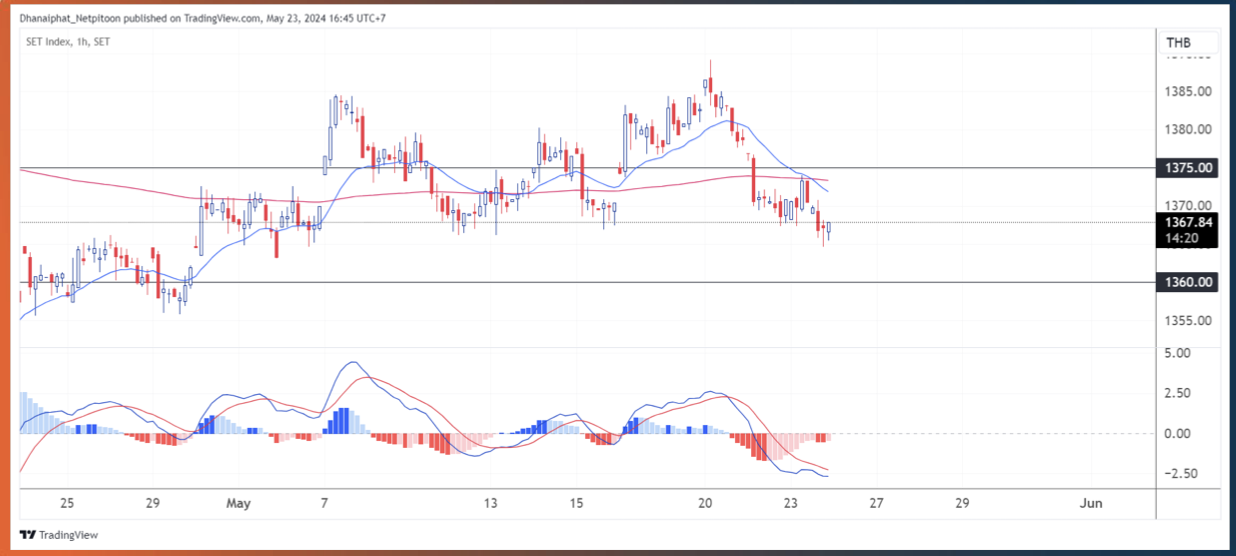The height and width of the screenshot is (556, 1236).
Task: Open the THB currency selector box
Action: (x=1189, y=43)
